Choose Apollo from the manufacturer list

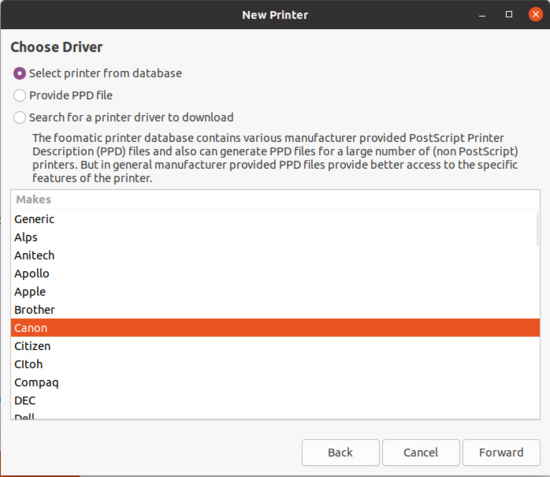tap(274, 274)
